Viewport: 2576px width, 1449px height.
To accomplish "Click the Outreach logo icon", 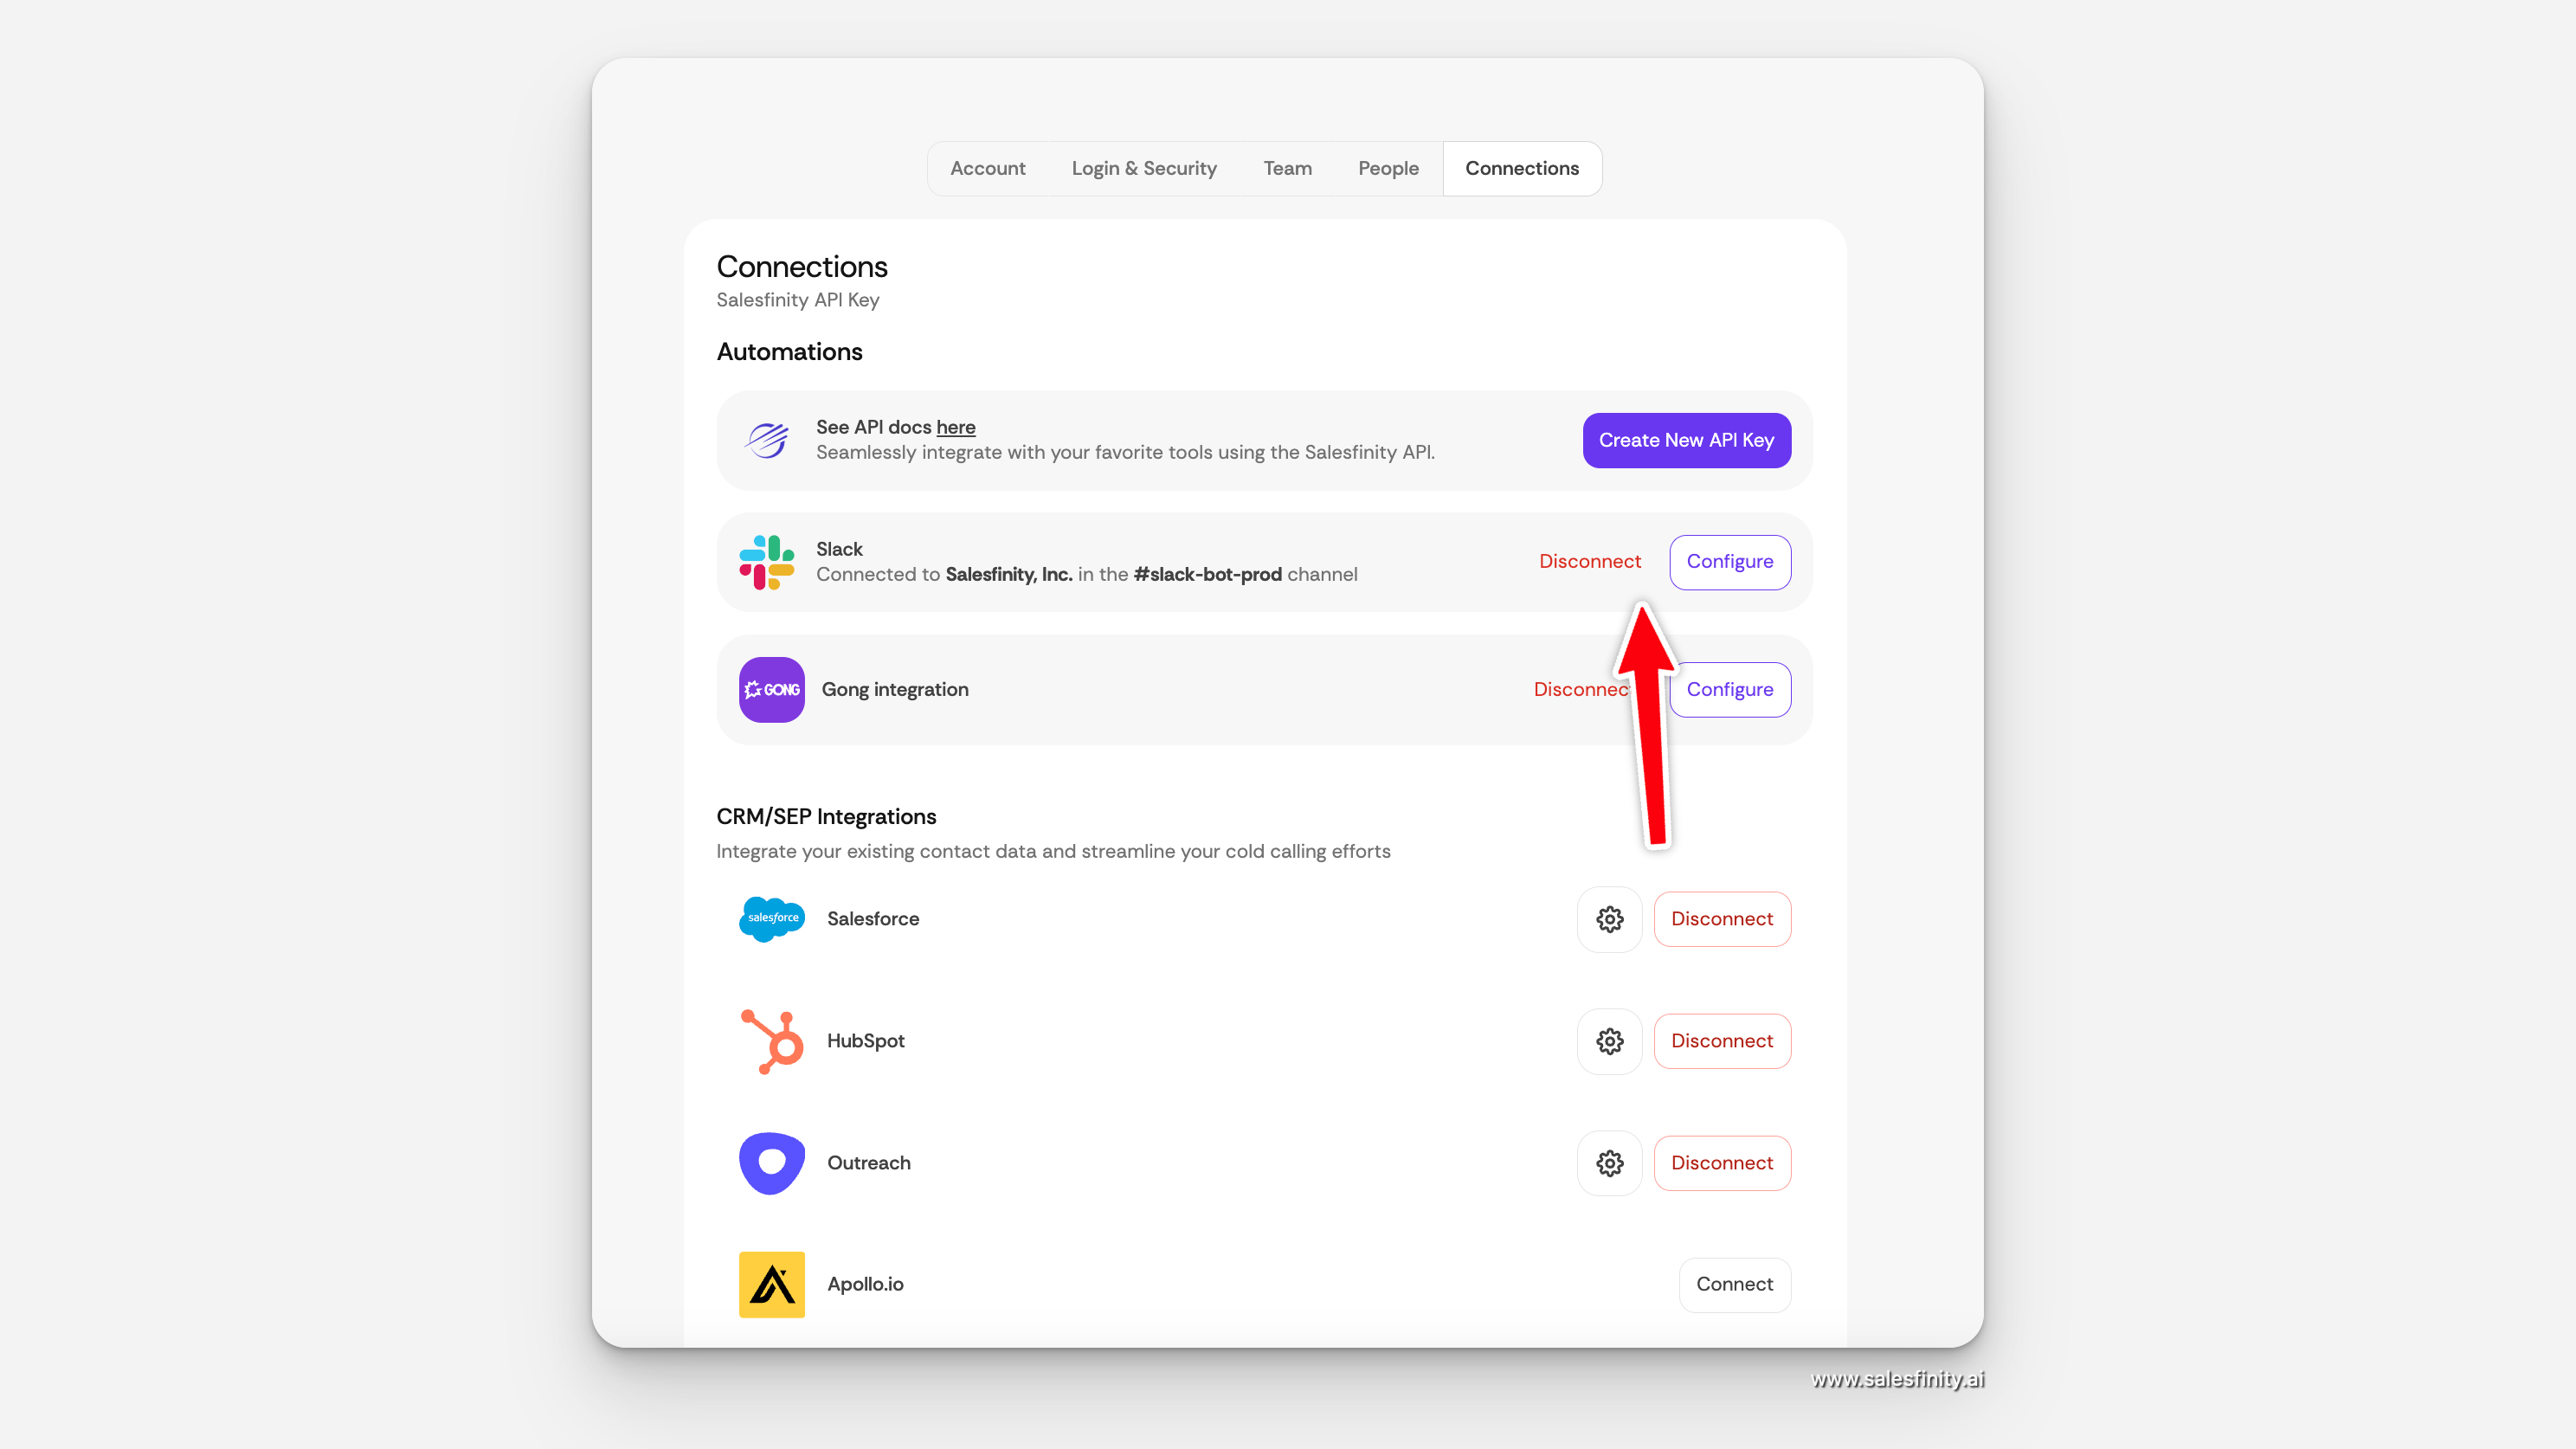I will (771, 1163).
